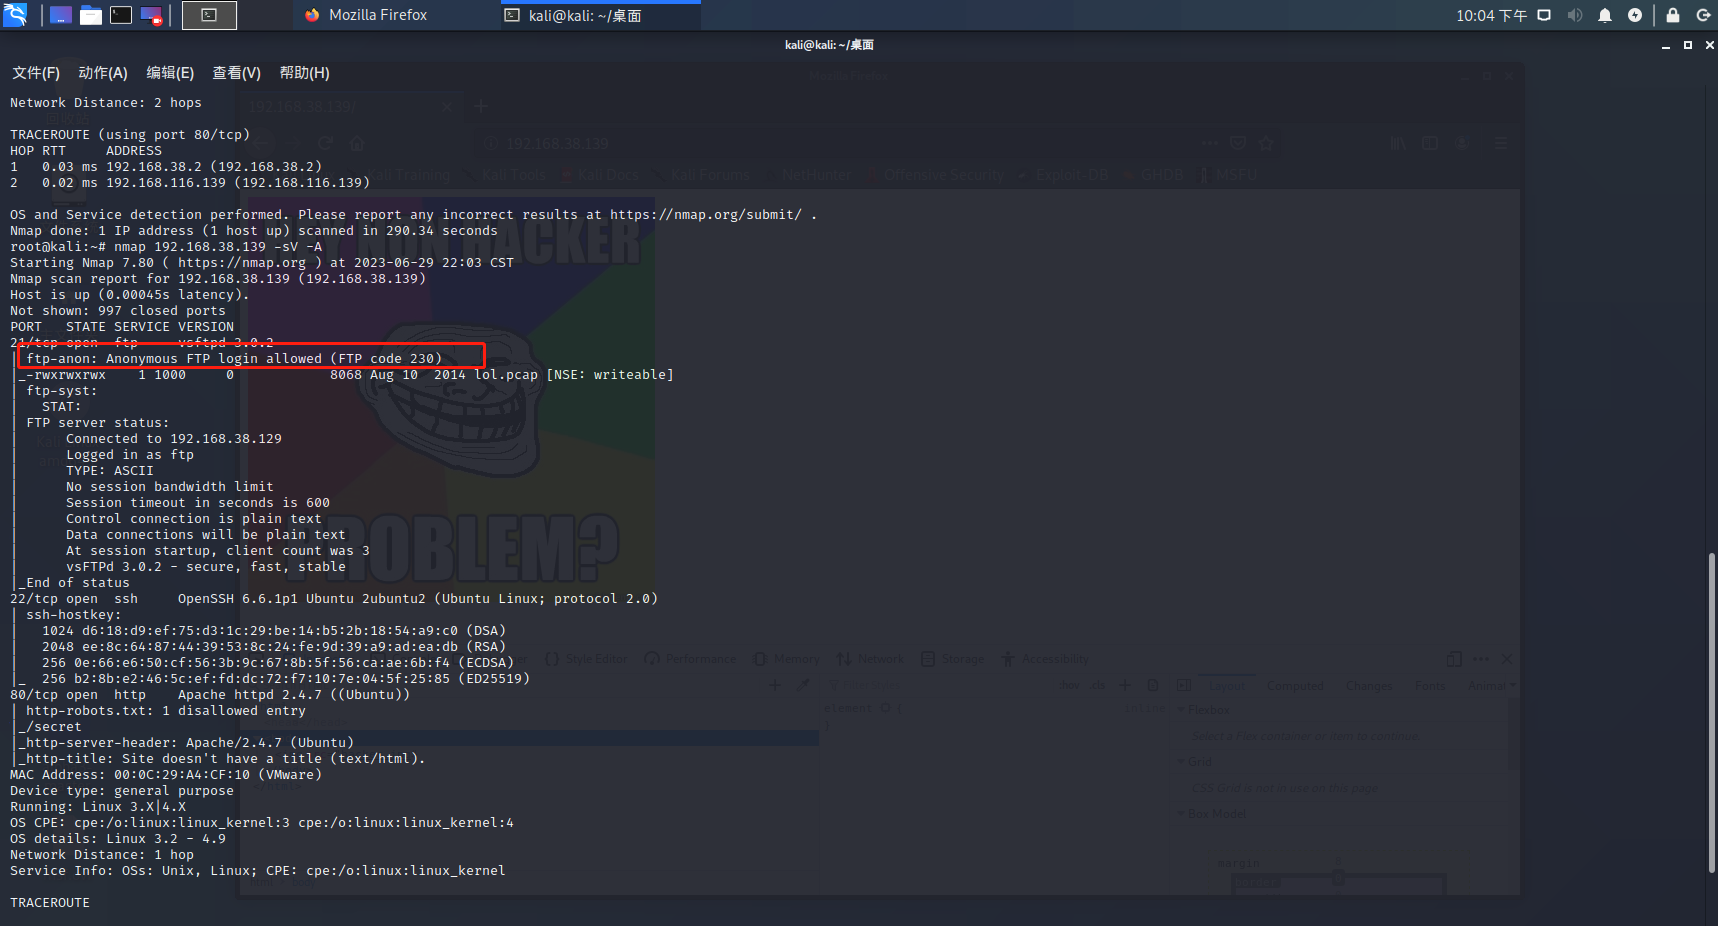Open the 帮助(H) menu
This screenshot has height=926, width=1718.
pyautogui.click(x=304, y=73)
